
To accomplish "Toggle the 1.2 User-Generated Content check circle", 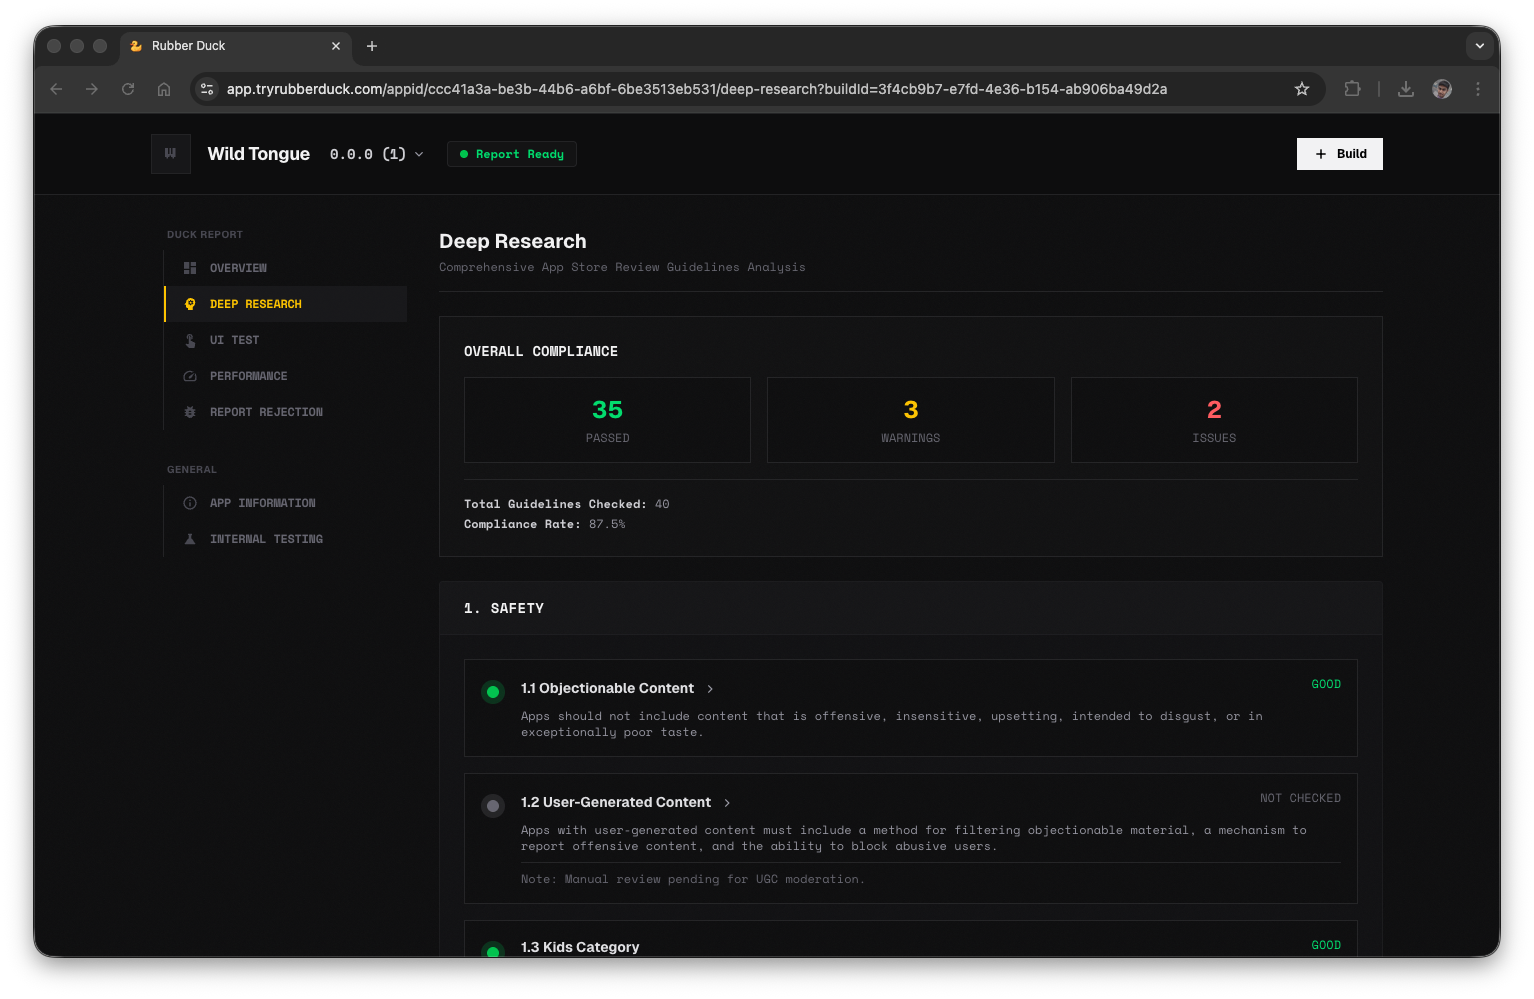I will click(493, 806).
